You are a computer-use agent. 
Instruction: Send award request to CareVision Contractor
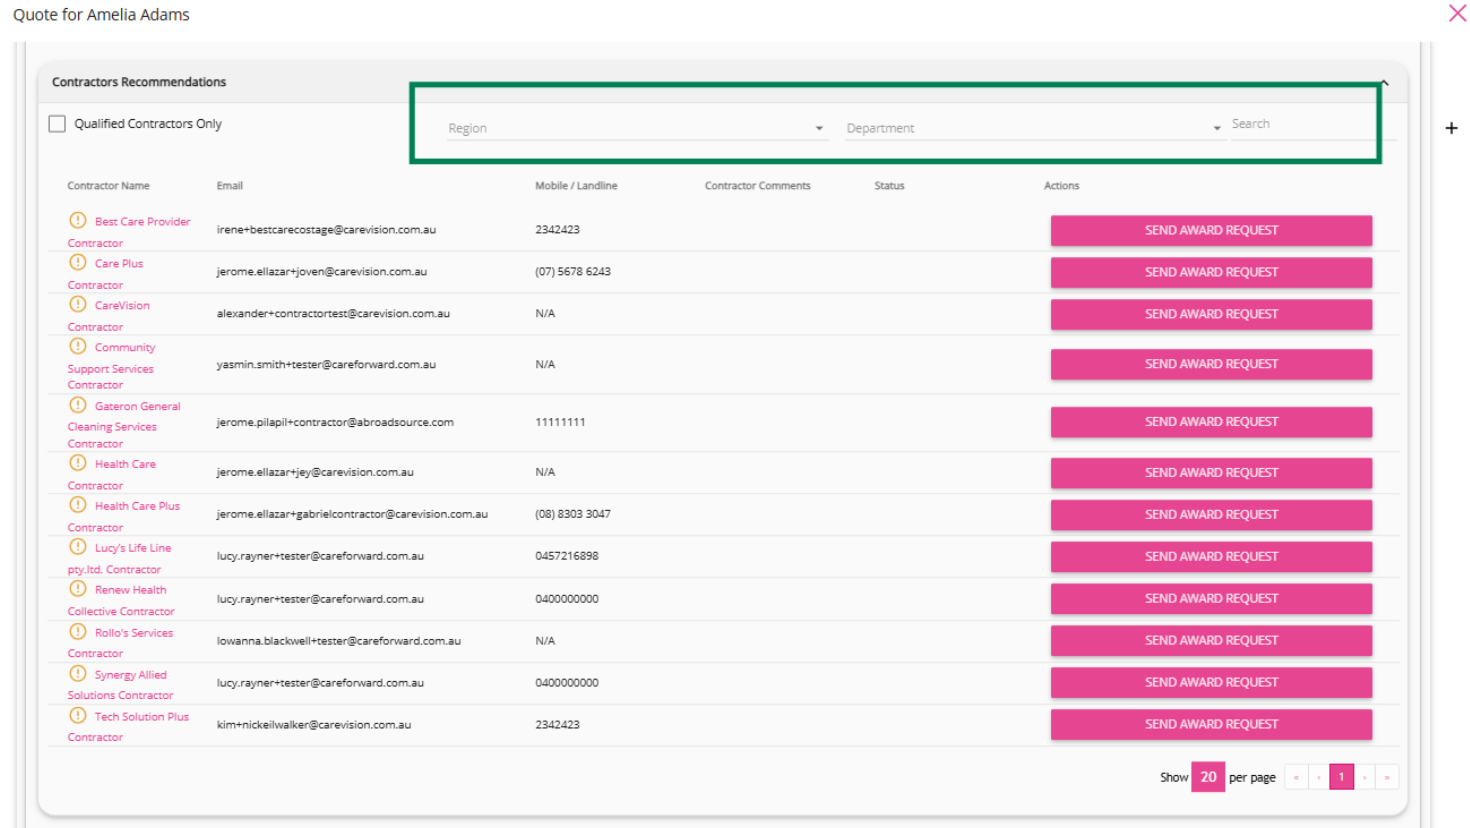point(1211,314)
